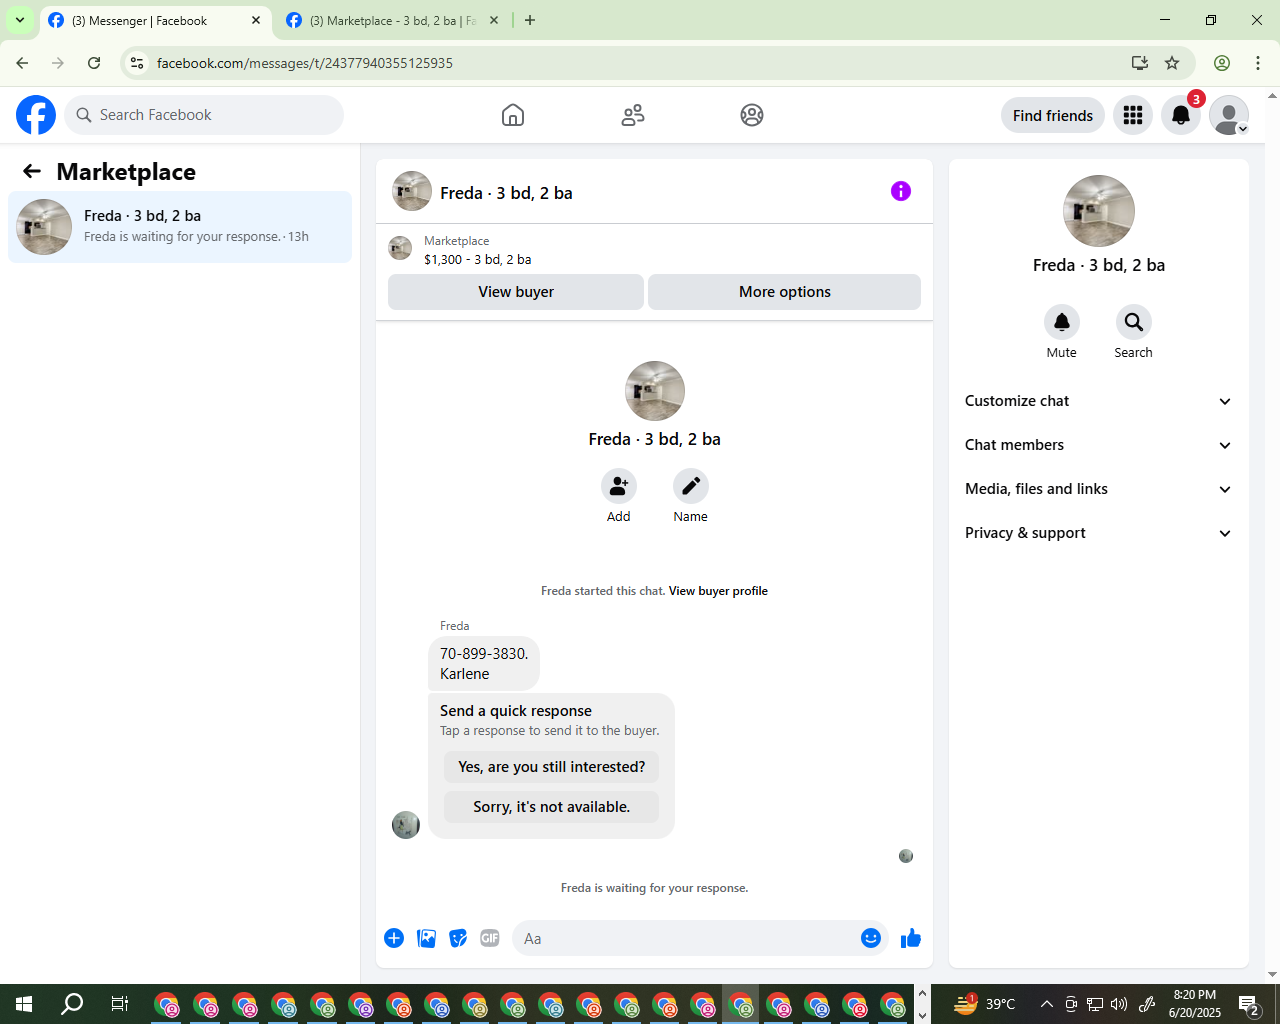Send 'Yes, are you still interested?' quick response
The width and height of the screenshot is (1280, 1024).
coord(552,767)
